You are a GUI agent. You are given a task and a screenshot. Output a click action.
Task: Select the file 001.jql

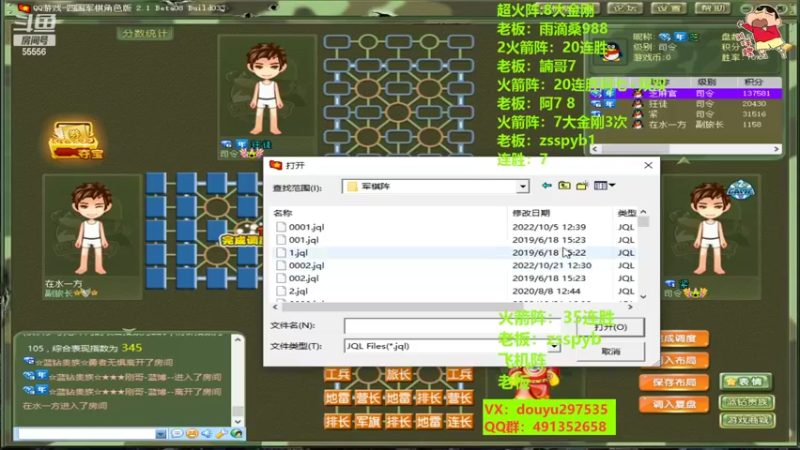click(304, 240)
